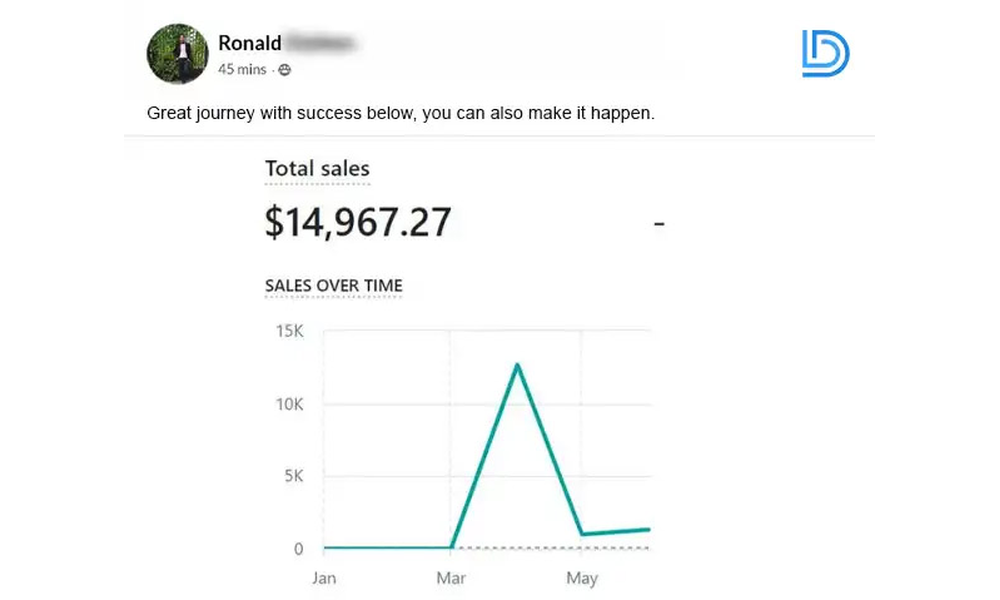
Task: Click the privacy globe icon beside the timestamp
Action: (284, 70)
